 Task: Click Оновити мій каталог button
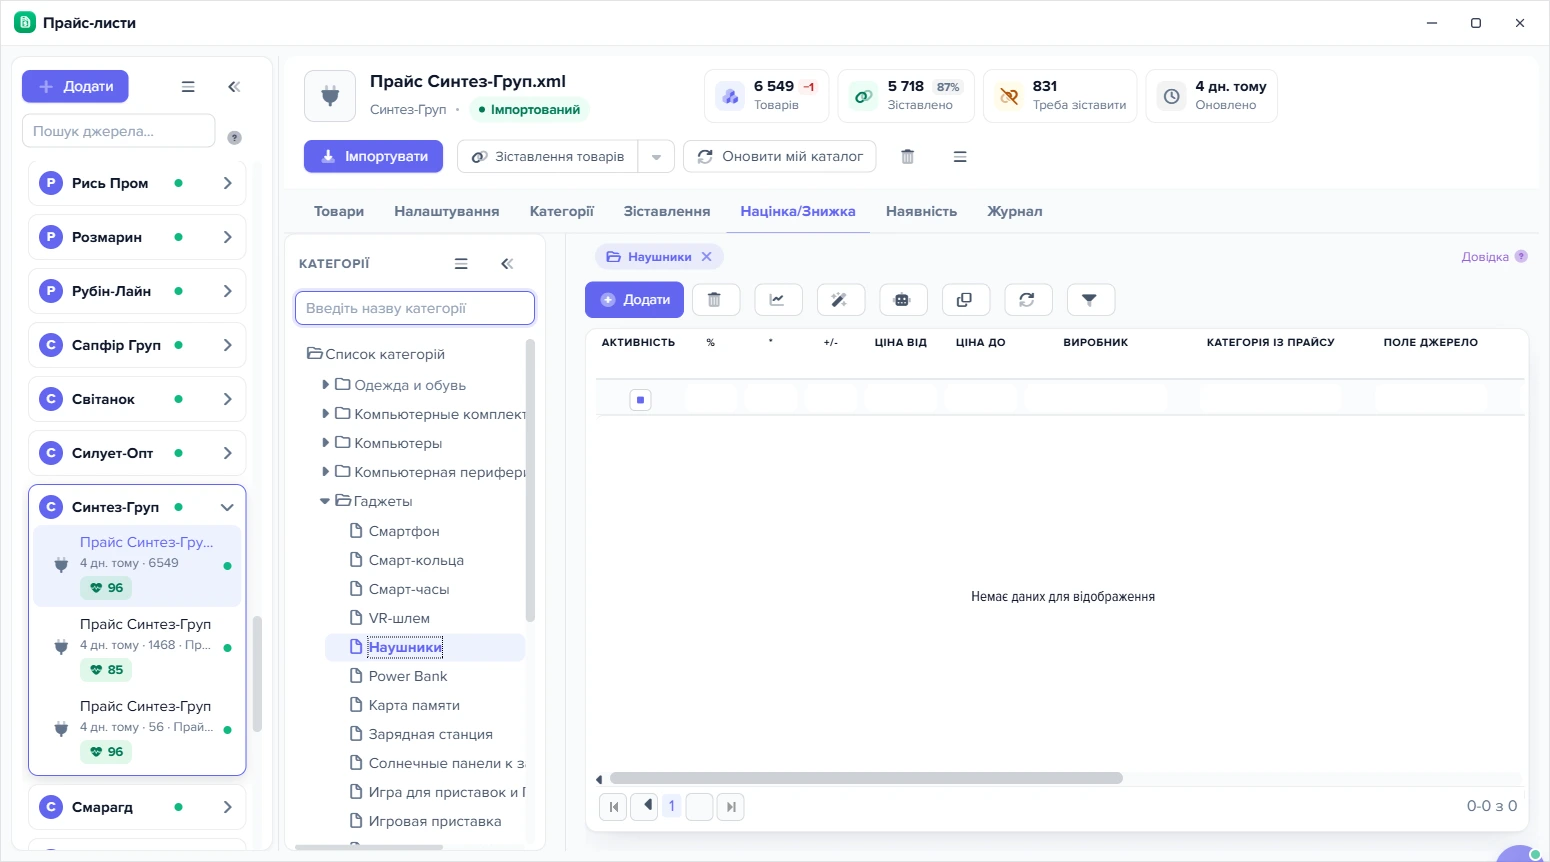coord(780,157)
